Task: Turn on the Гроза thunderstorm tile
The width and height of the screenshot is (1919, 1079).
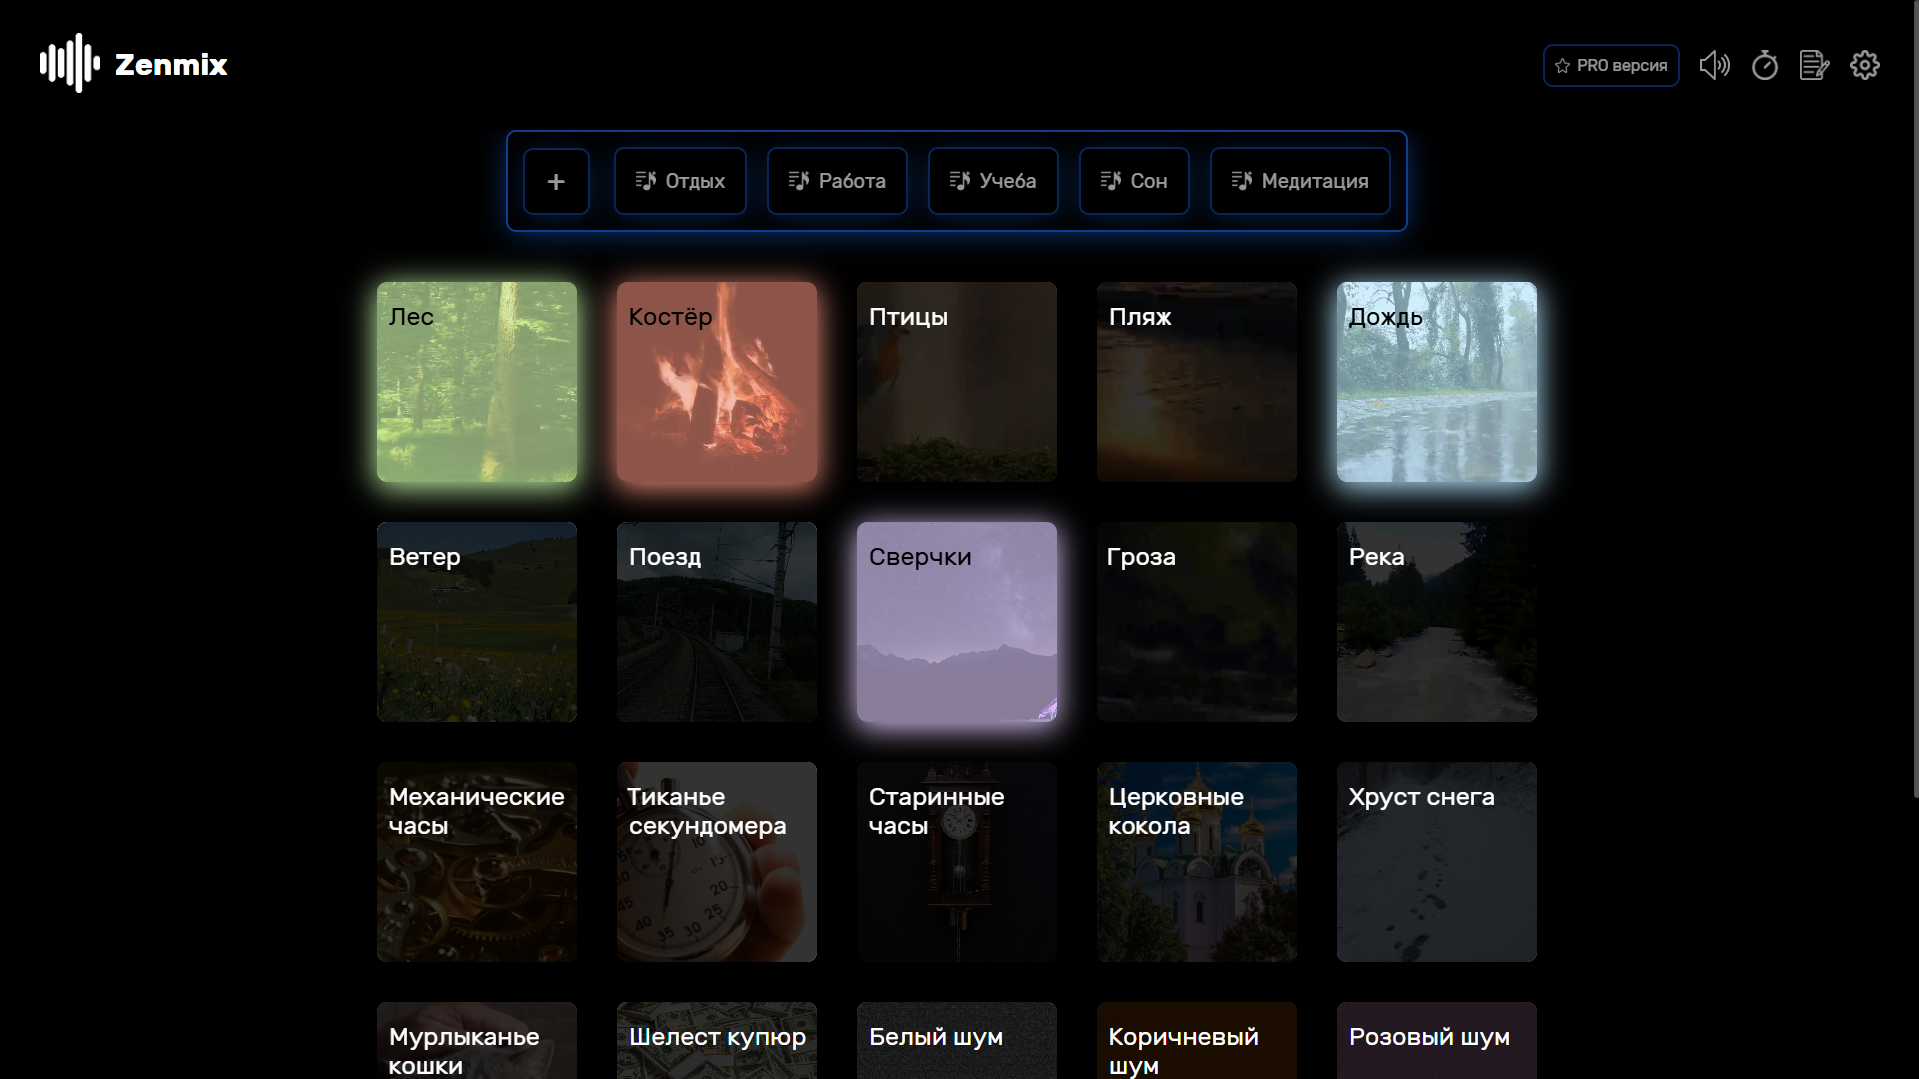Action: click(x=1197, y=622)
